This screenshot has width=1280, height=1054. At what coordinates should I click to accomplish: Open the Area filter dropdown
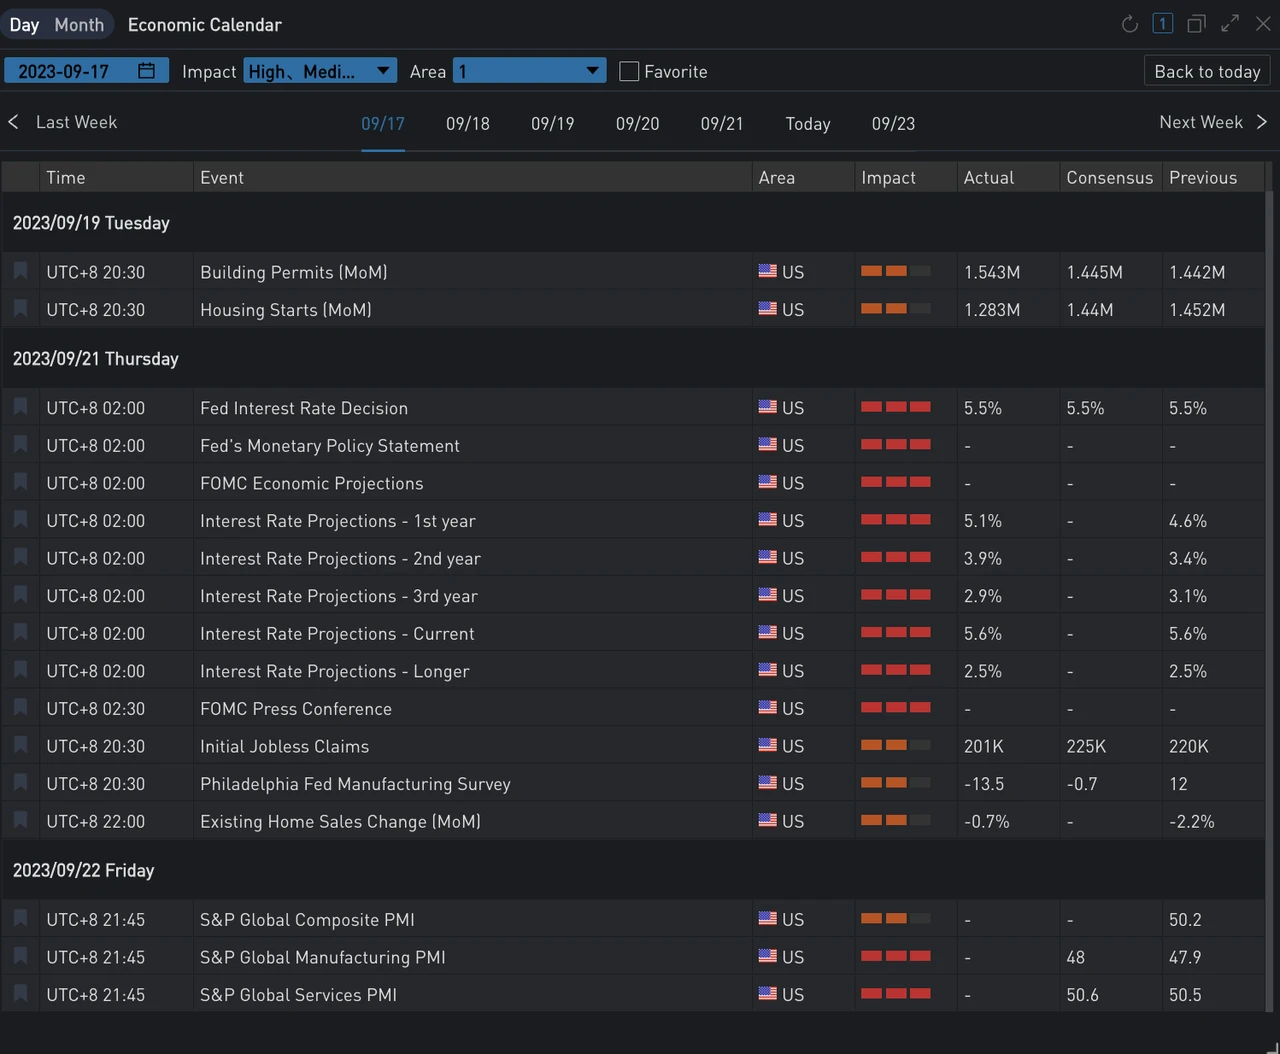coord(529,71)
